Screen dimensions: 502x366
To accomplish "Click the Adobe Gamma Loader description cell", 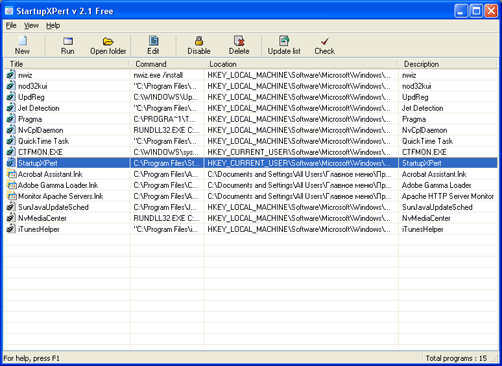I will [436, 185].
